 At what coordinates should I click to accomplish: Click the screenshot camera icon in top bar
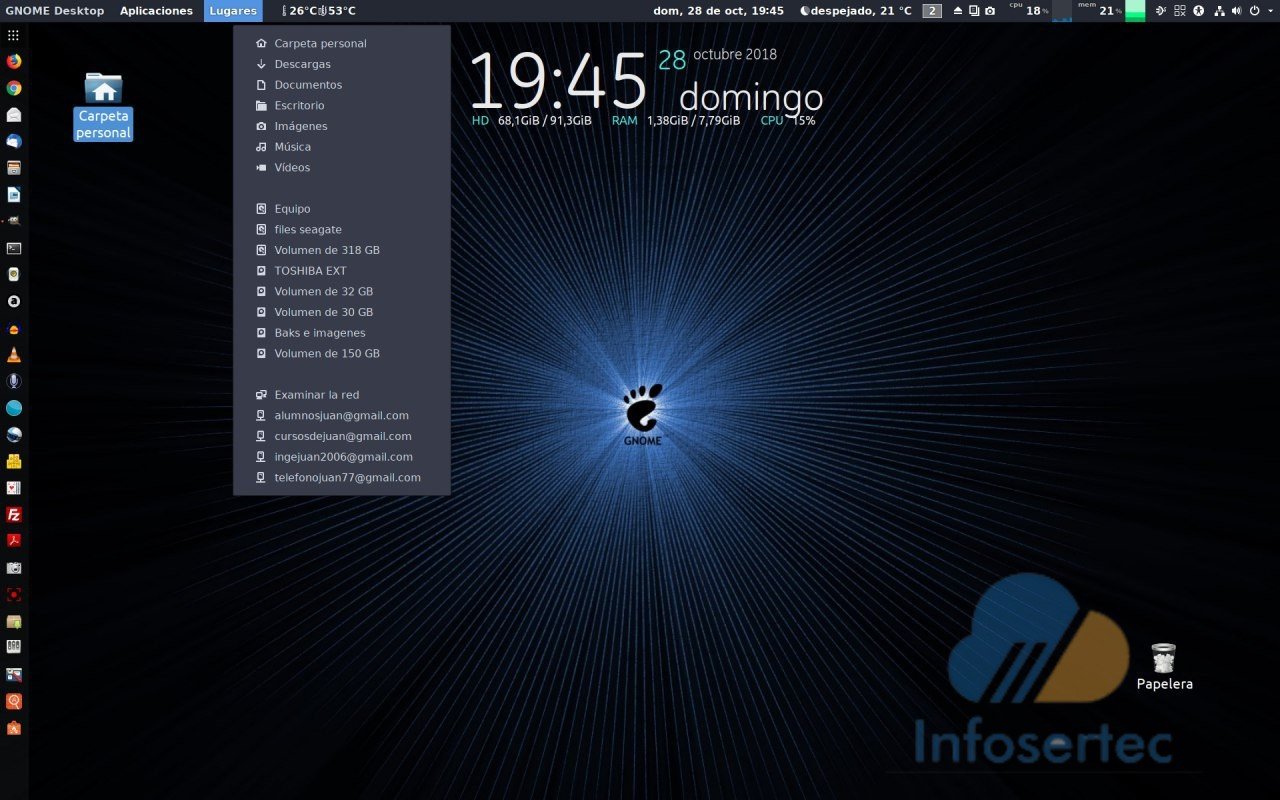click(x=990, y=11)
